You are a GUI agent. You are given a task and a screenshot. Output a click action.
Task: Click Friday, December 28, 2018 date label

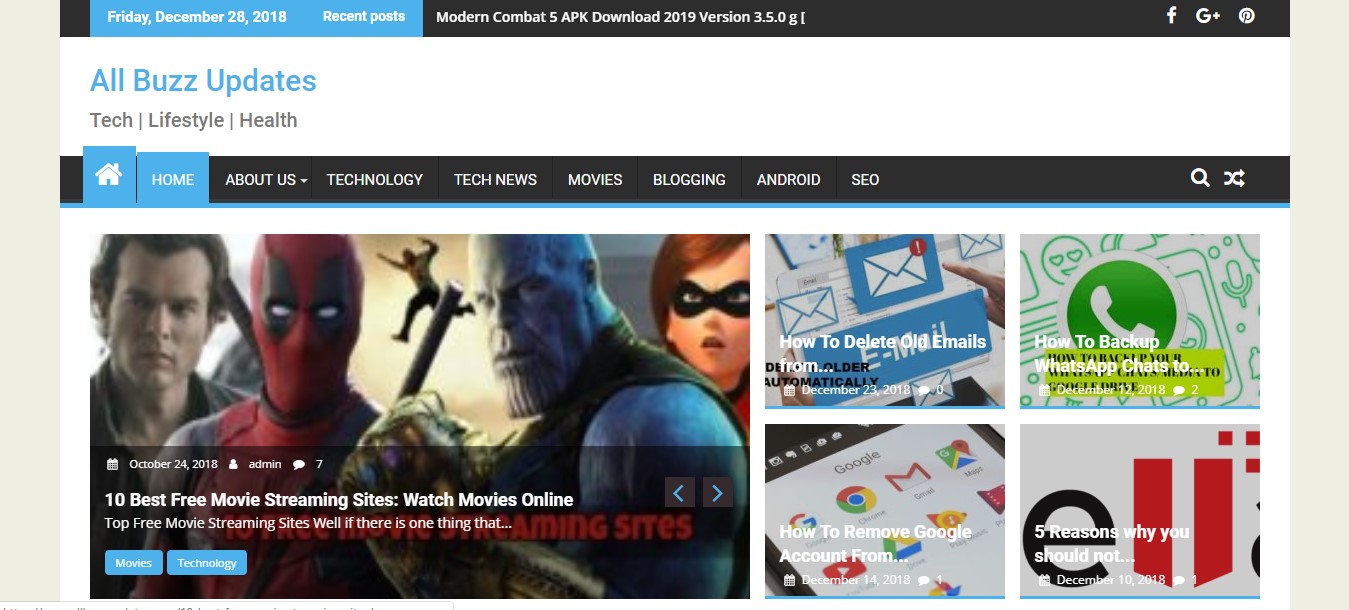(x=197, y=17)
